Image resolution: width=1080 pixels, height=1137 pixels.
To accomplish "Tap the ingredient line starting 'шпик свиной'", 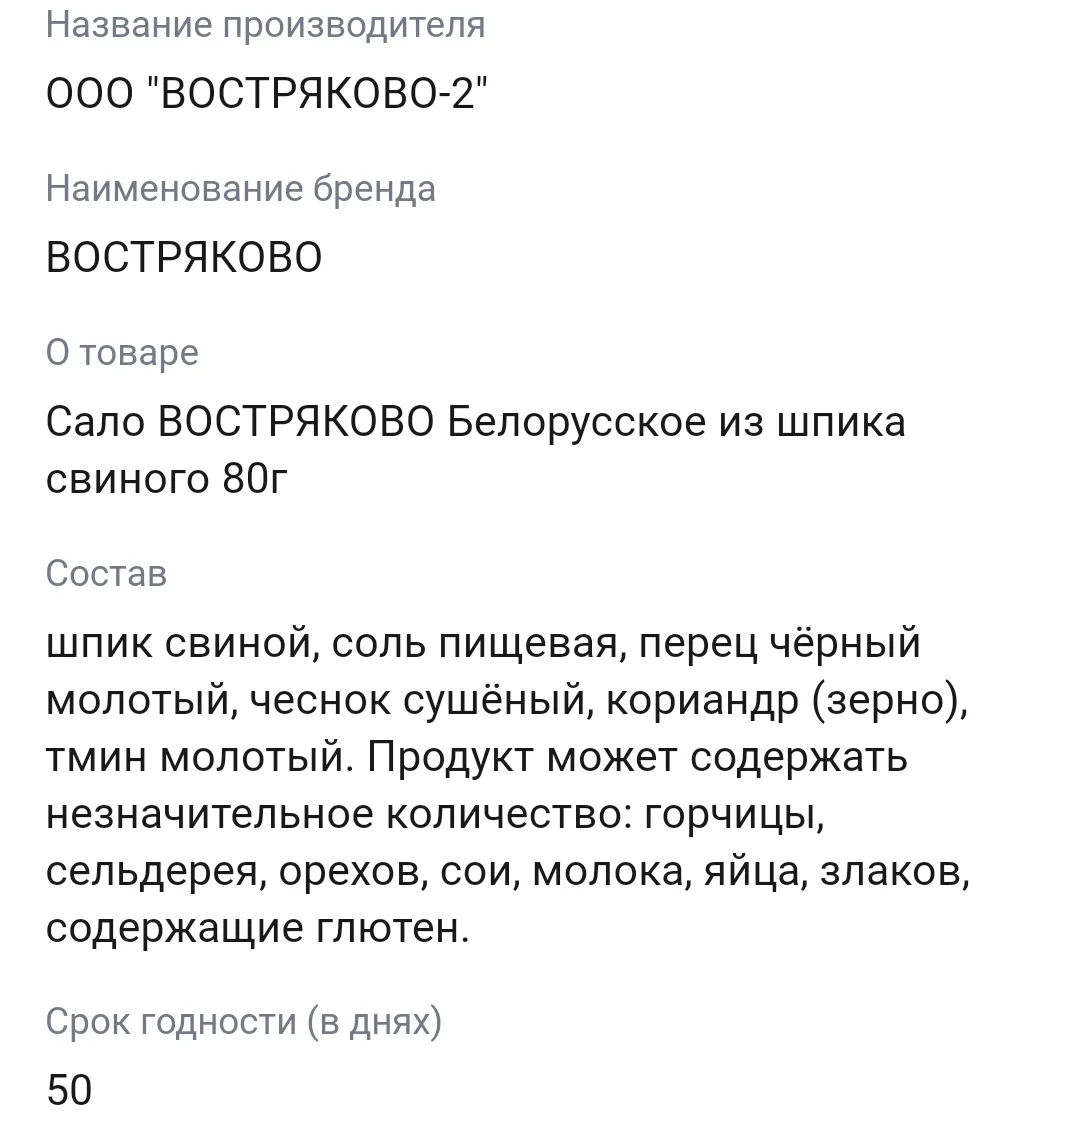I will coord(483,643).
